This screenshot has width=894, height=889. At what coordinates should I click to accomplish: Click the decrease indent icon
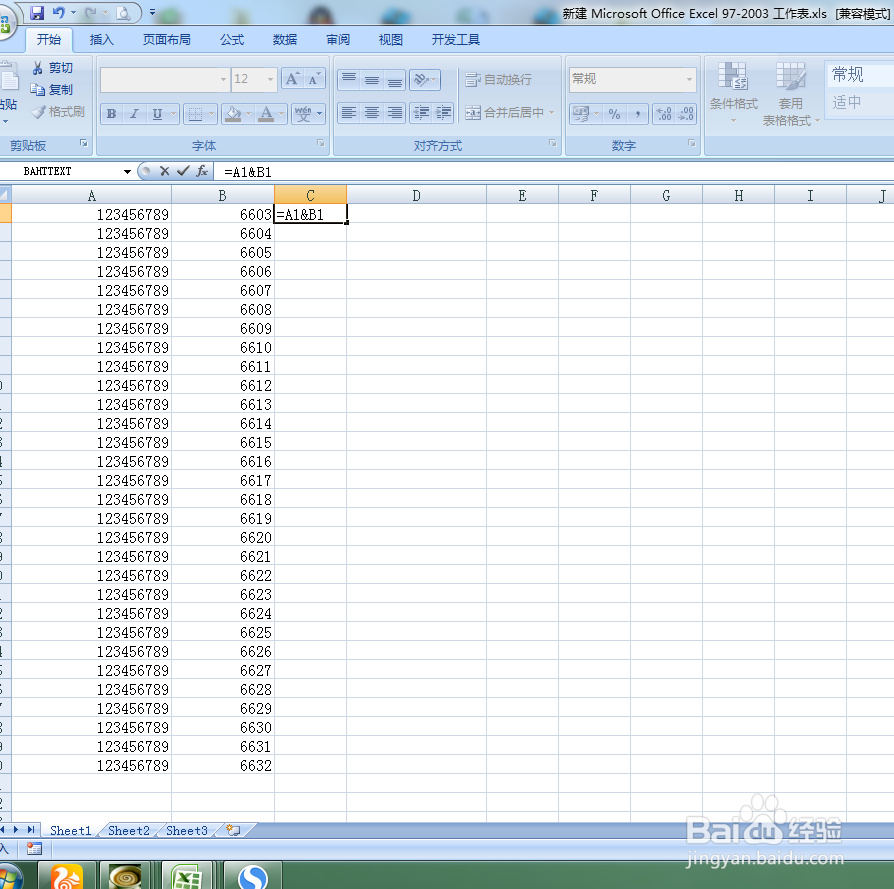pyautogui.click(x=421, y=113)
